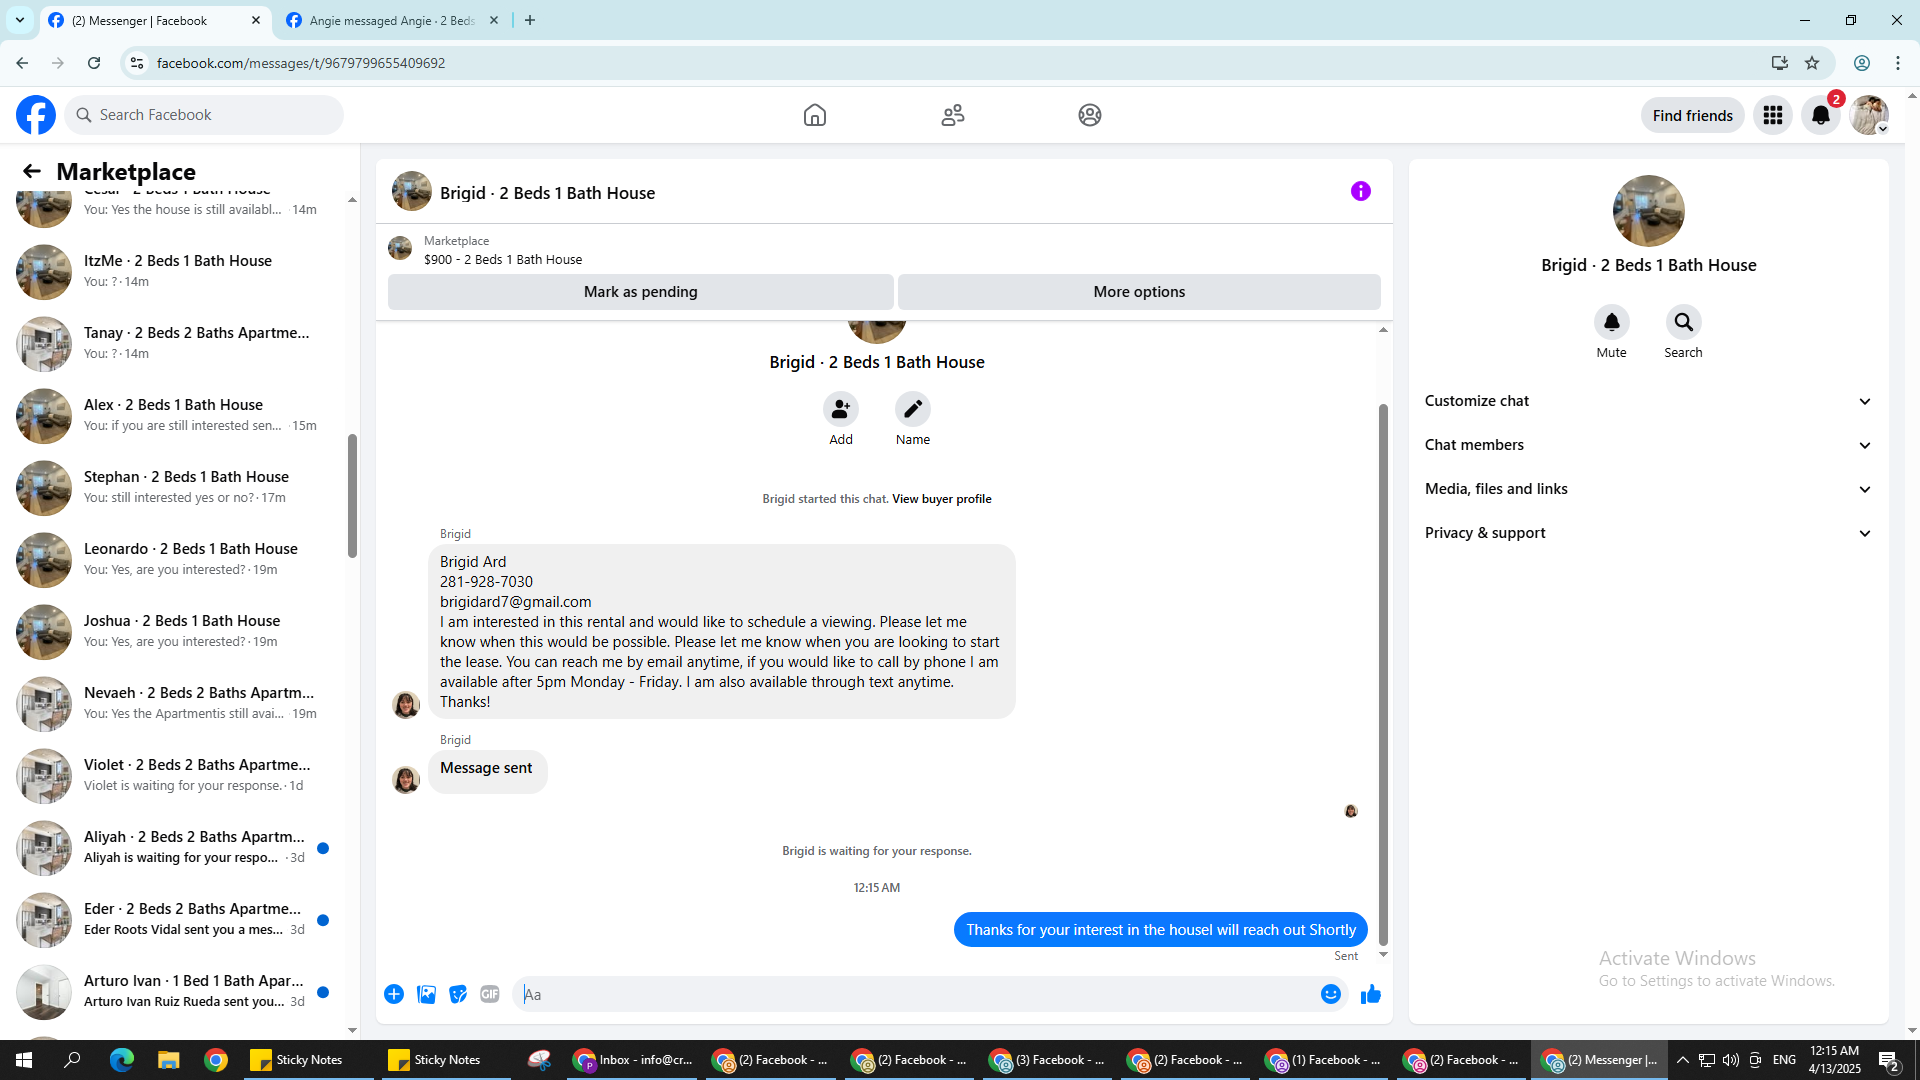Search in the Brigid conversation

point(1684,322)
